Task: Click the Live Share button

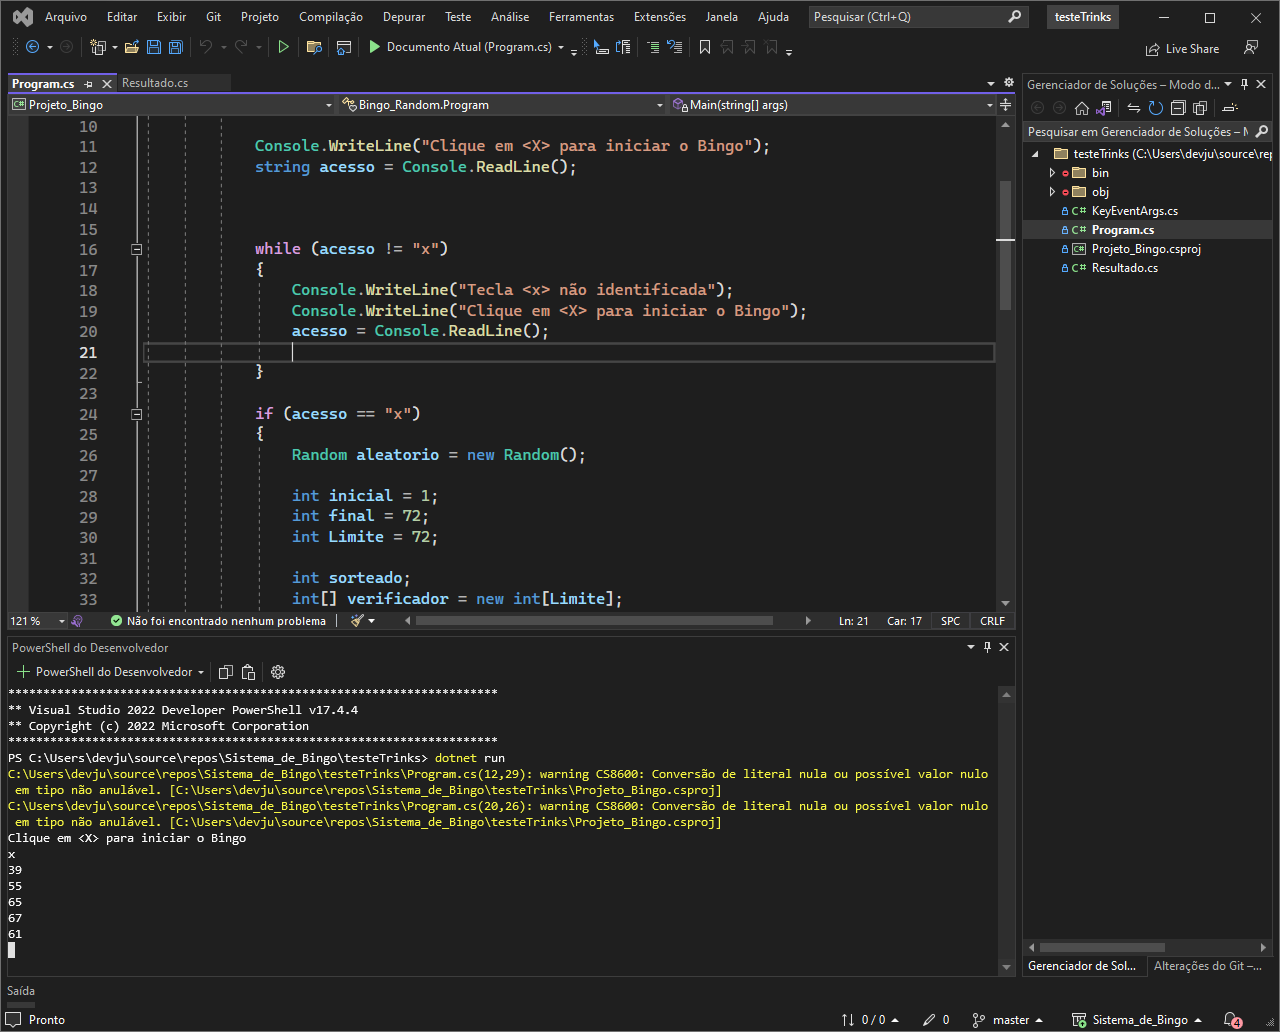Action: click(x=1182, y=48)
